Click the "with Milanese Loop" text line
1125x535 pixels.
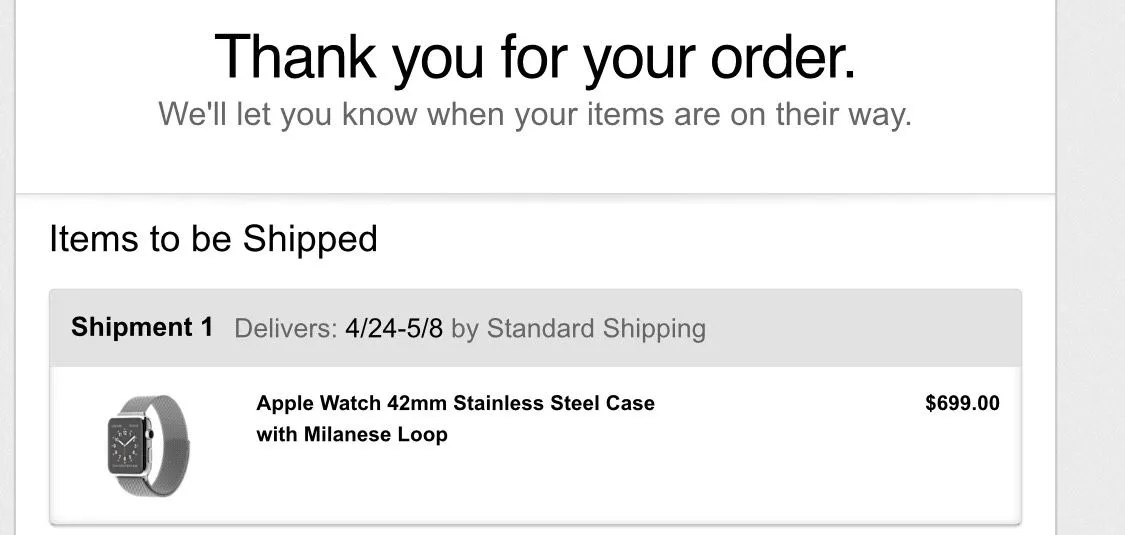coord(352,435)
